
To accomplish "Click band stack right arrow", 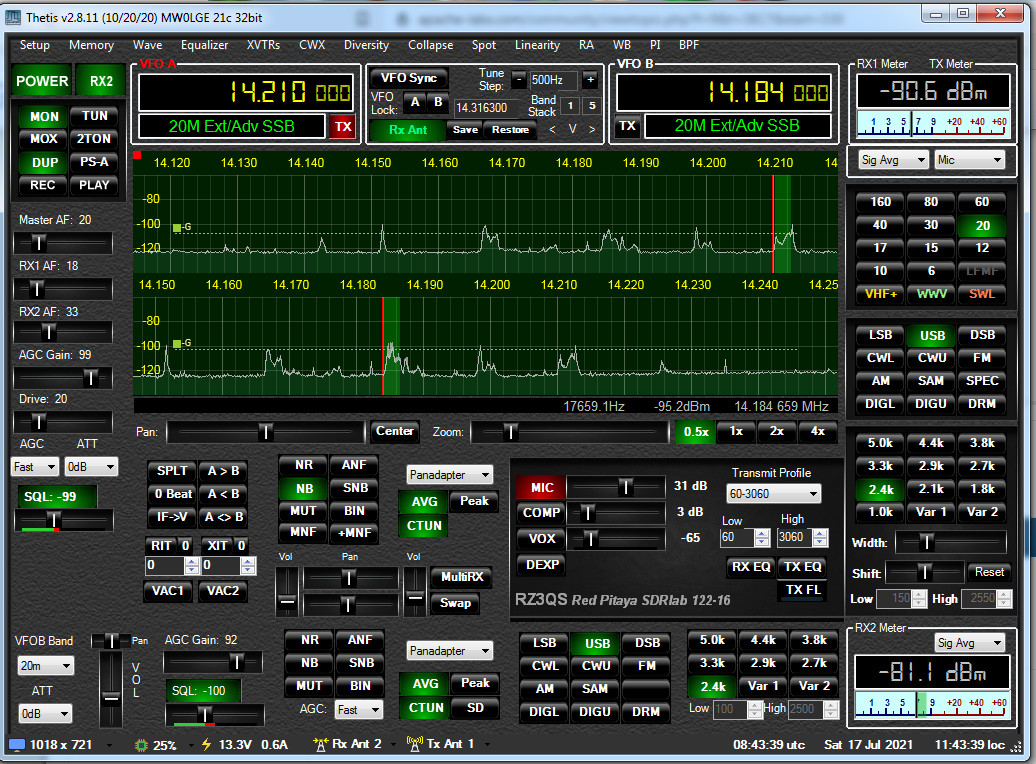I will pyautogui.click(x=592, y=130).
